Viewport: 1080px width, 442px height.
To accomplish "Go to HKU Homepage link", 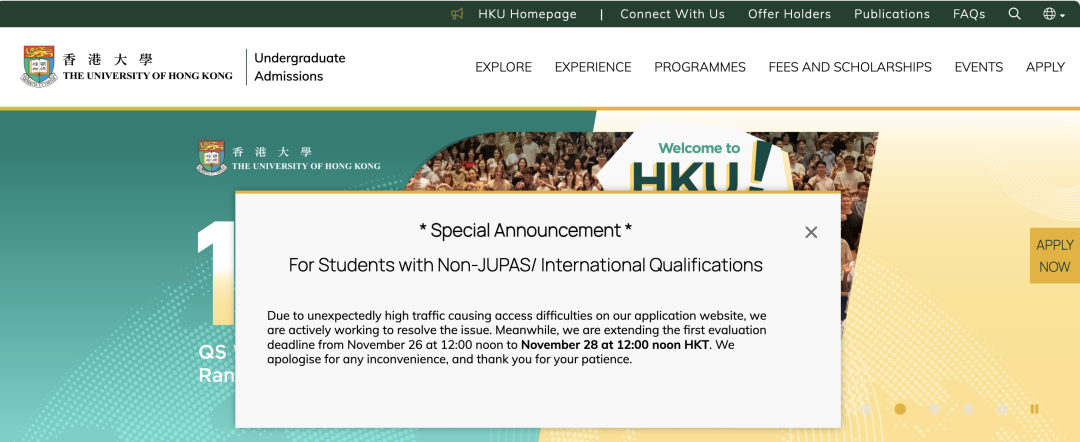I will pyautogui.click(x=527, y=14).
